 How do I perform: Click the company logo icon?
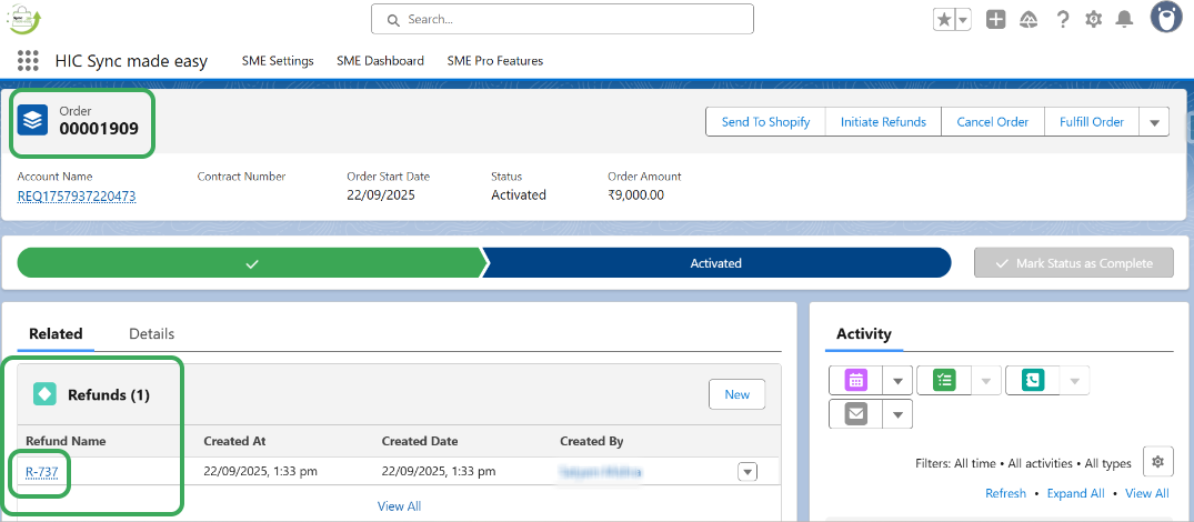point(24,18)
